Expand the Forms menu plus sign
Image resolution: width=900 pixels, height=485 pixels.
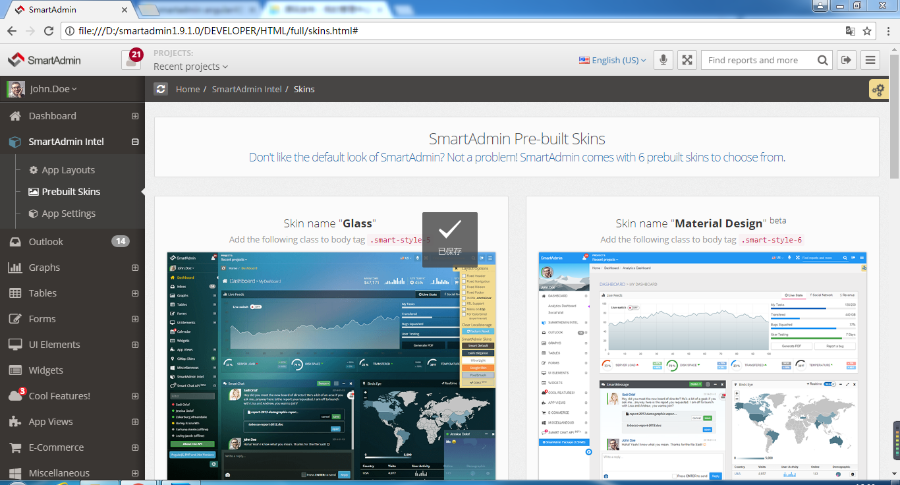tap(135, 319)
